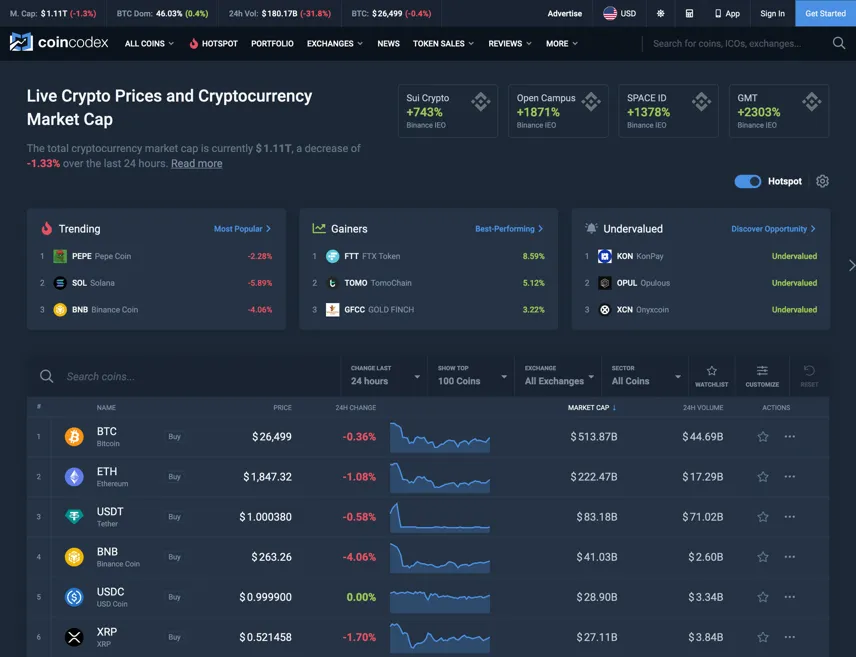The height and width of the screenshot is (657, 856).
Task: Click the header search magnifier icon
Action: tap(839, 43)
